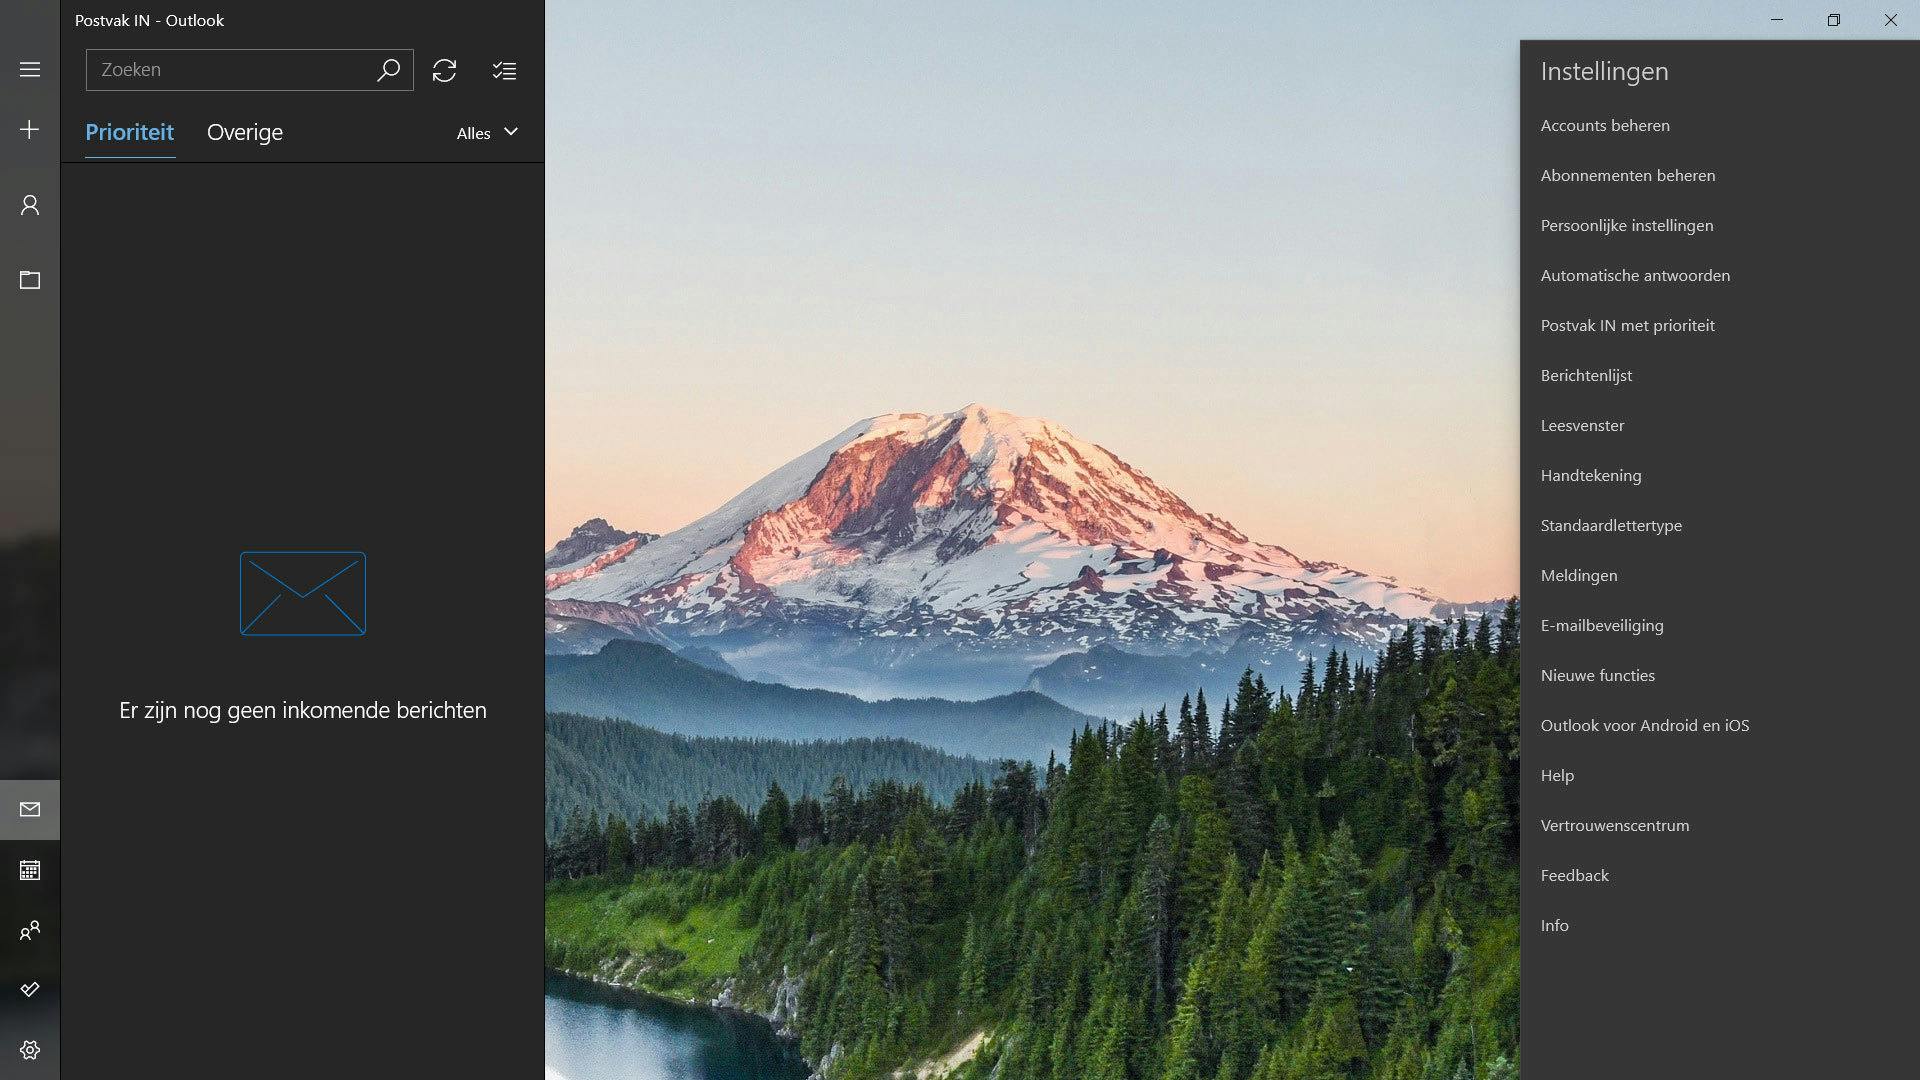
Task: Open the hamburger navigation menu
Action: 30,70
